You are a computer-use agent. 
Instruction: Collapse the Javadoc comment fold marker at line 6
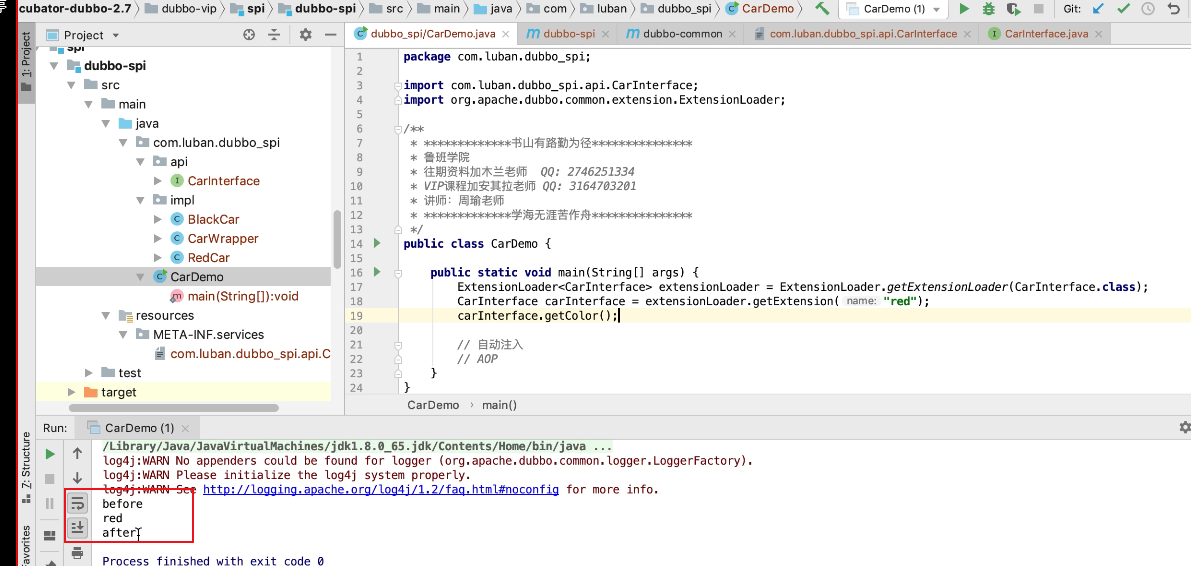397,129
